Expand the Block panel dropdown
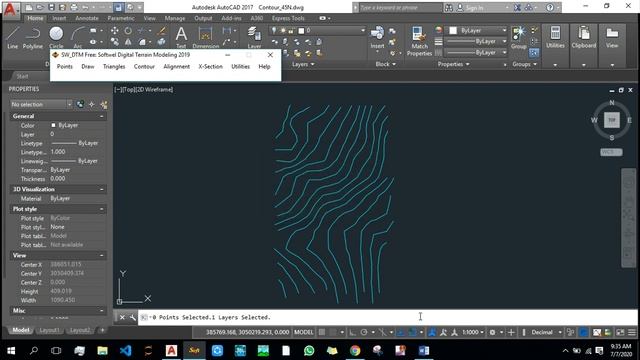The image size is (640, 360). (x=385, y=64)
